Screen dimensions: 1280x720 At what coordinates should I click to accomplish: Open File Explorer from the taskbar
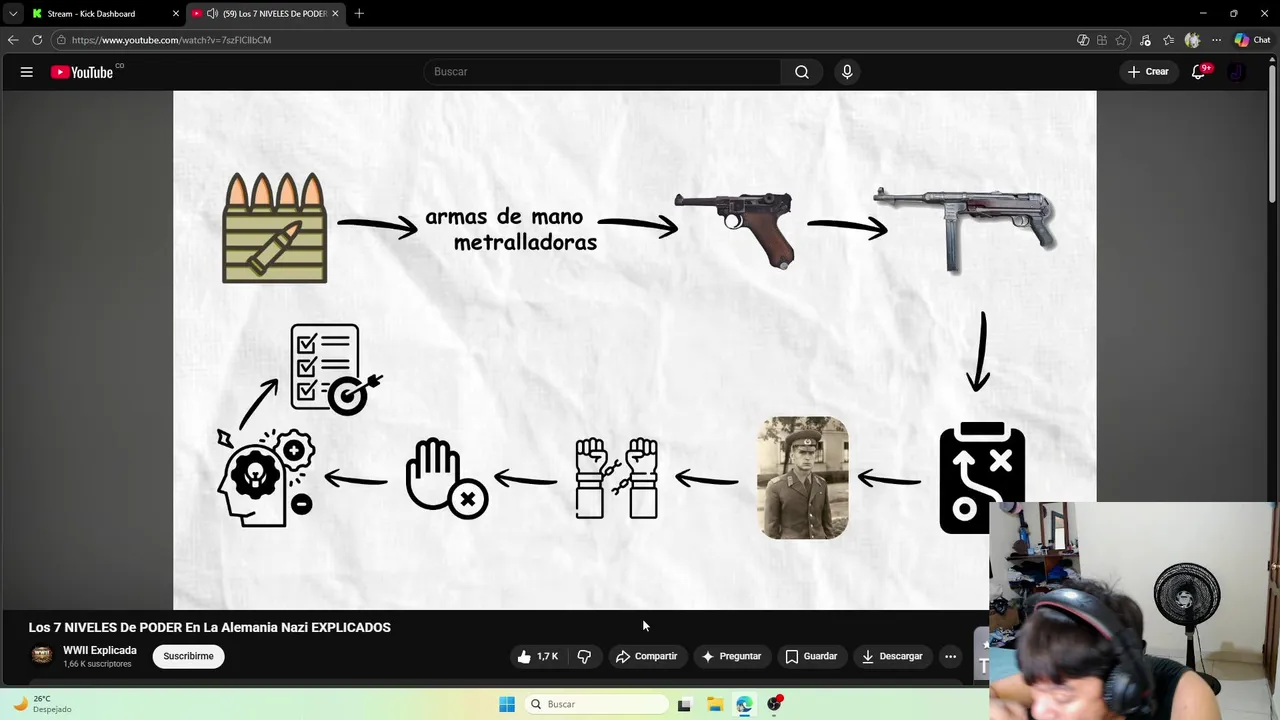point(714,704)
